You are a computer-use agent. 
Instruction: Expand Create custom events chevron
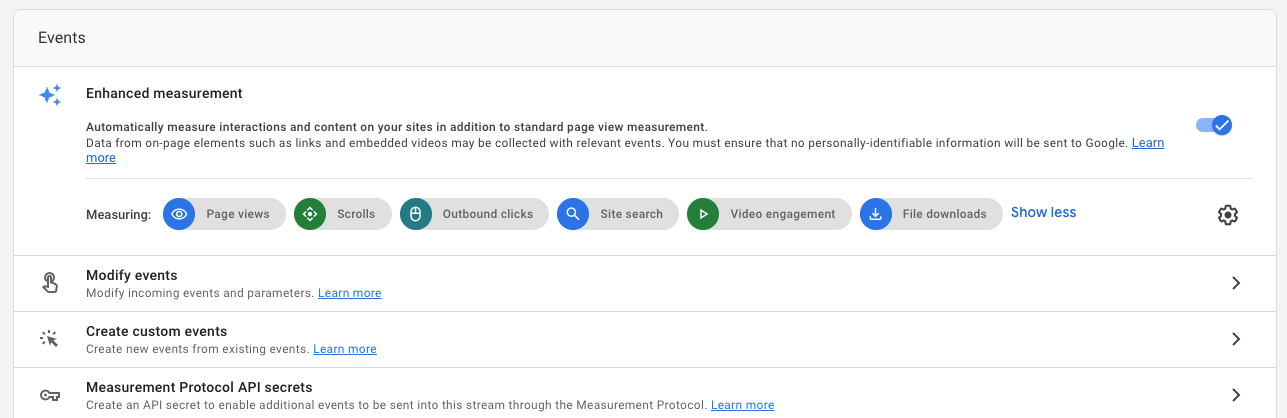[1236, 339]
